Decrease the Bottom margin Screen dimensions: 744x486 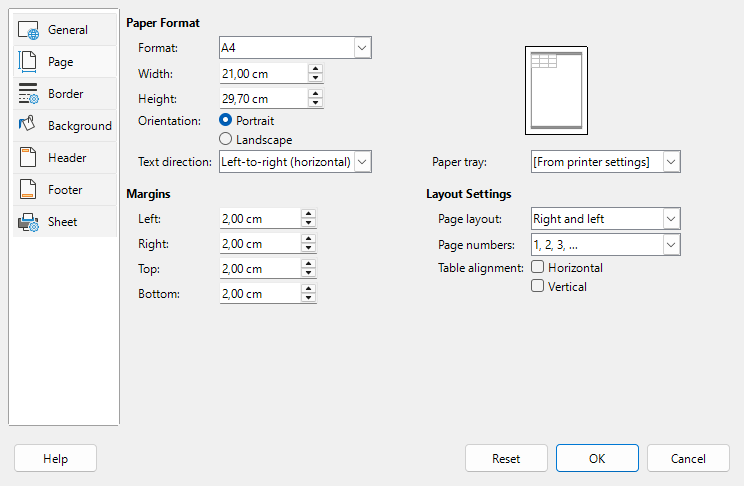308,298
